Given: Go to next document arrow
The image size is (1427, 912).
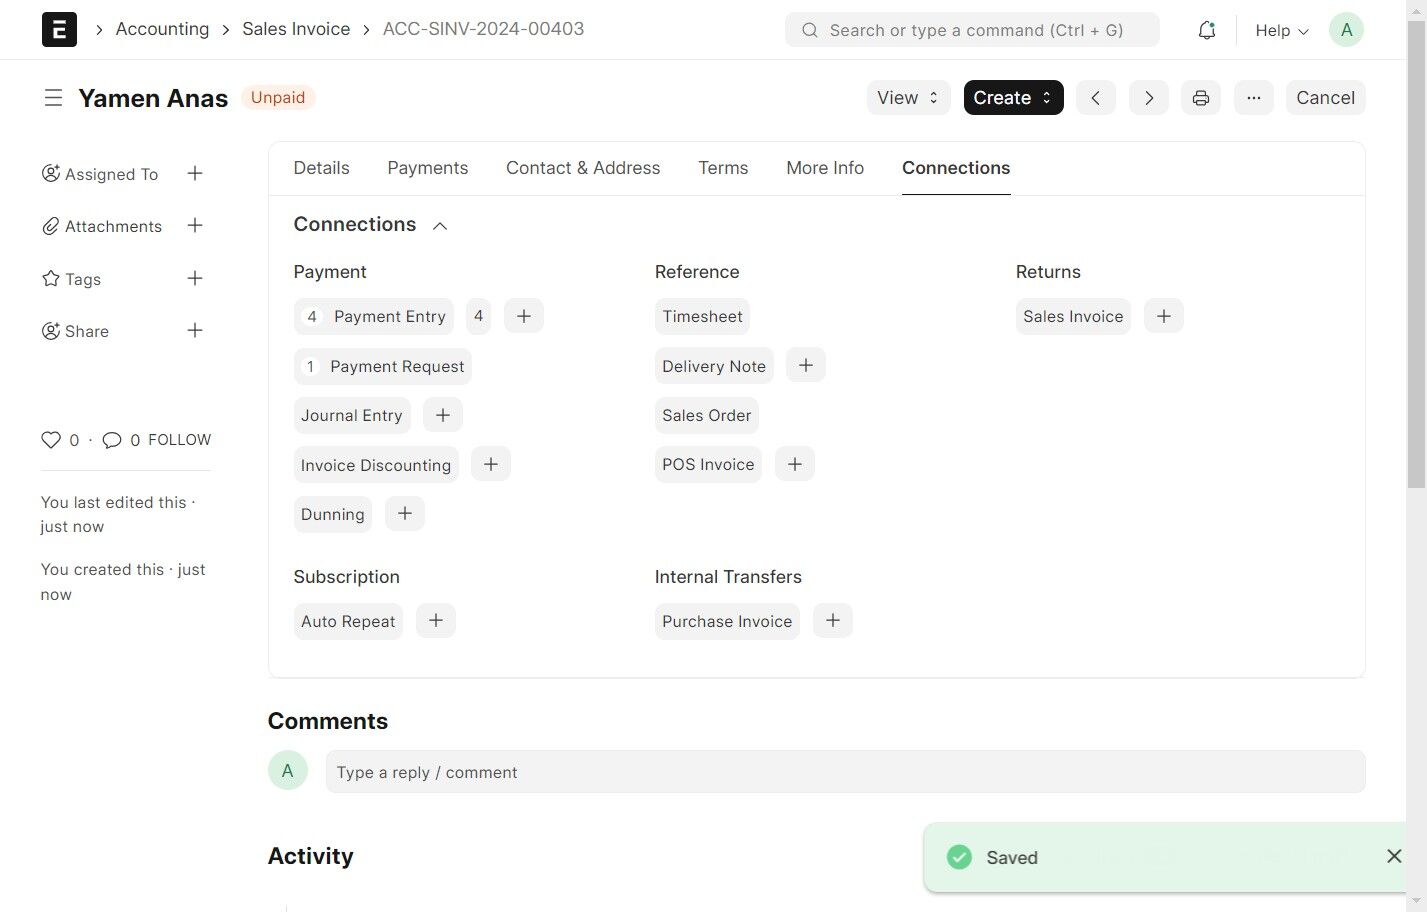Looking at the screenshot, I should click(1148, 98).
